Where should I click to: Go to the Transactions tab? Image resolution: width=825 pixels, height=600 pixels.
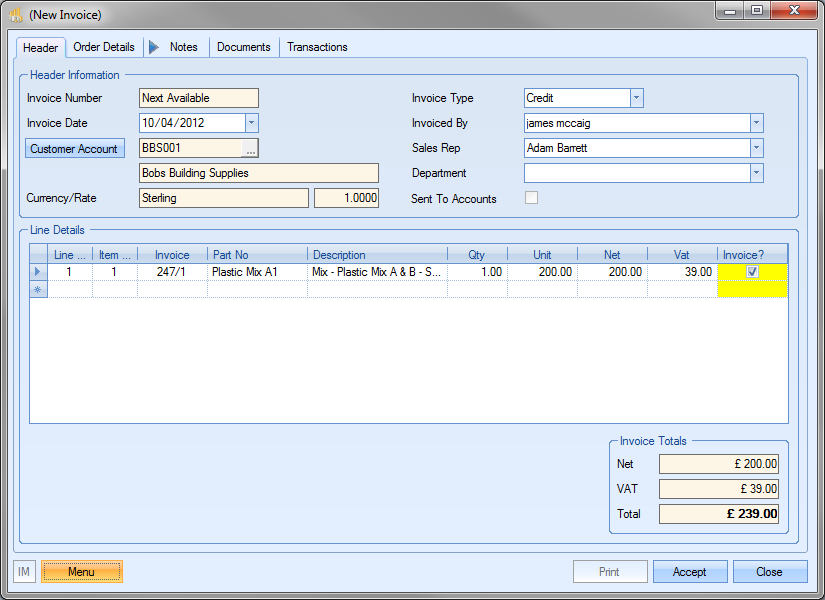317,47
